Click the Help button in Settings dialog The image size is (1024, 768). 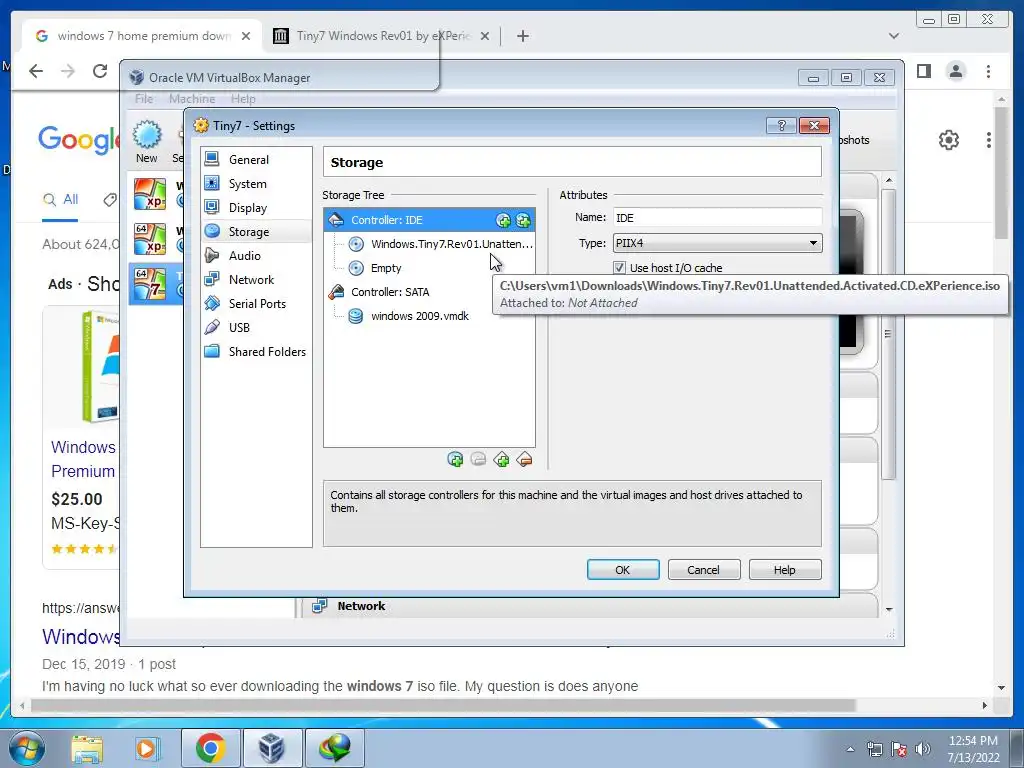(x=784, y=569)
